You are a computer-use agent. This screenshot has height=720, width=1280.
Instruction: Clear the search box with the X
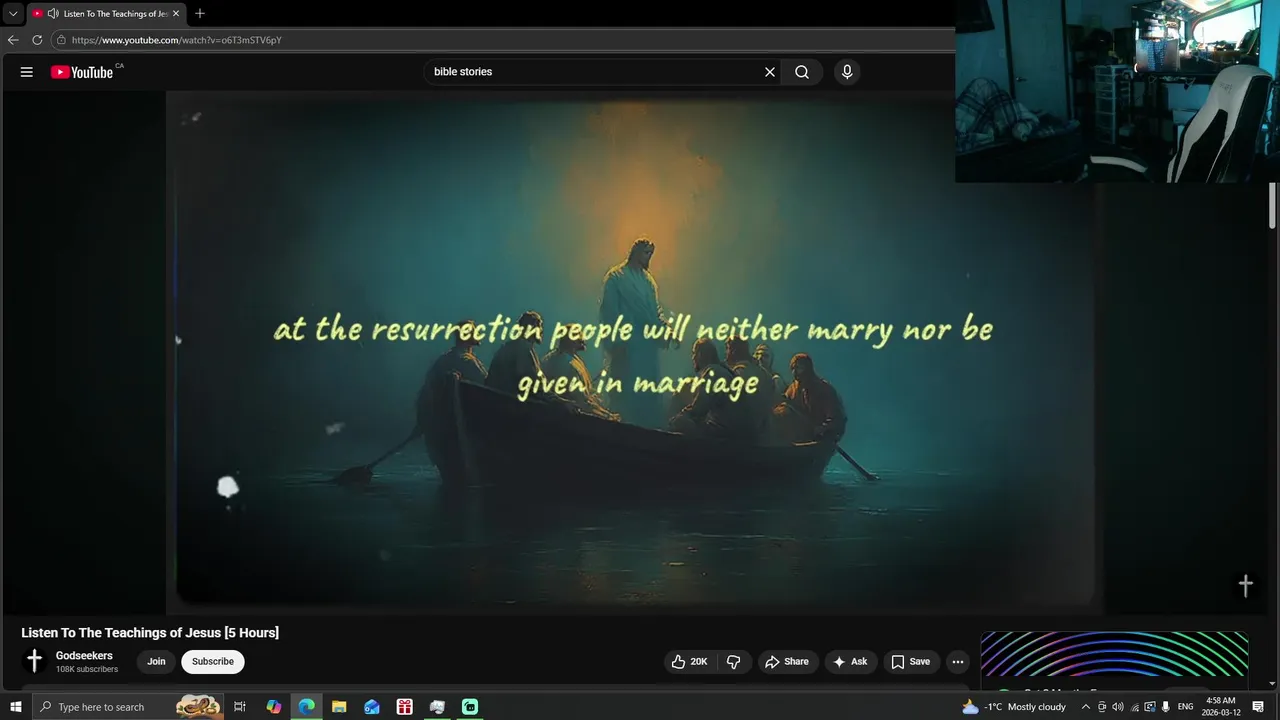click(x=770, y=72)
